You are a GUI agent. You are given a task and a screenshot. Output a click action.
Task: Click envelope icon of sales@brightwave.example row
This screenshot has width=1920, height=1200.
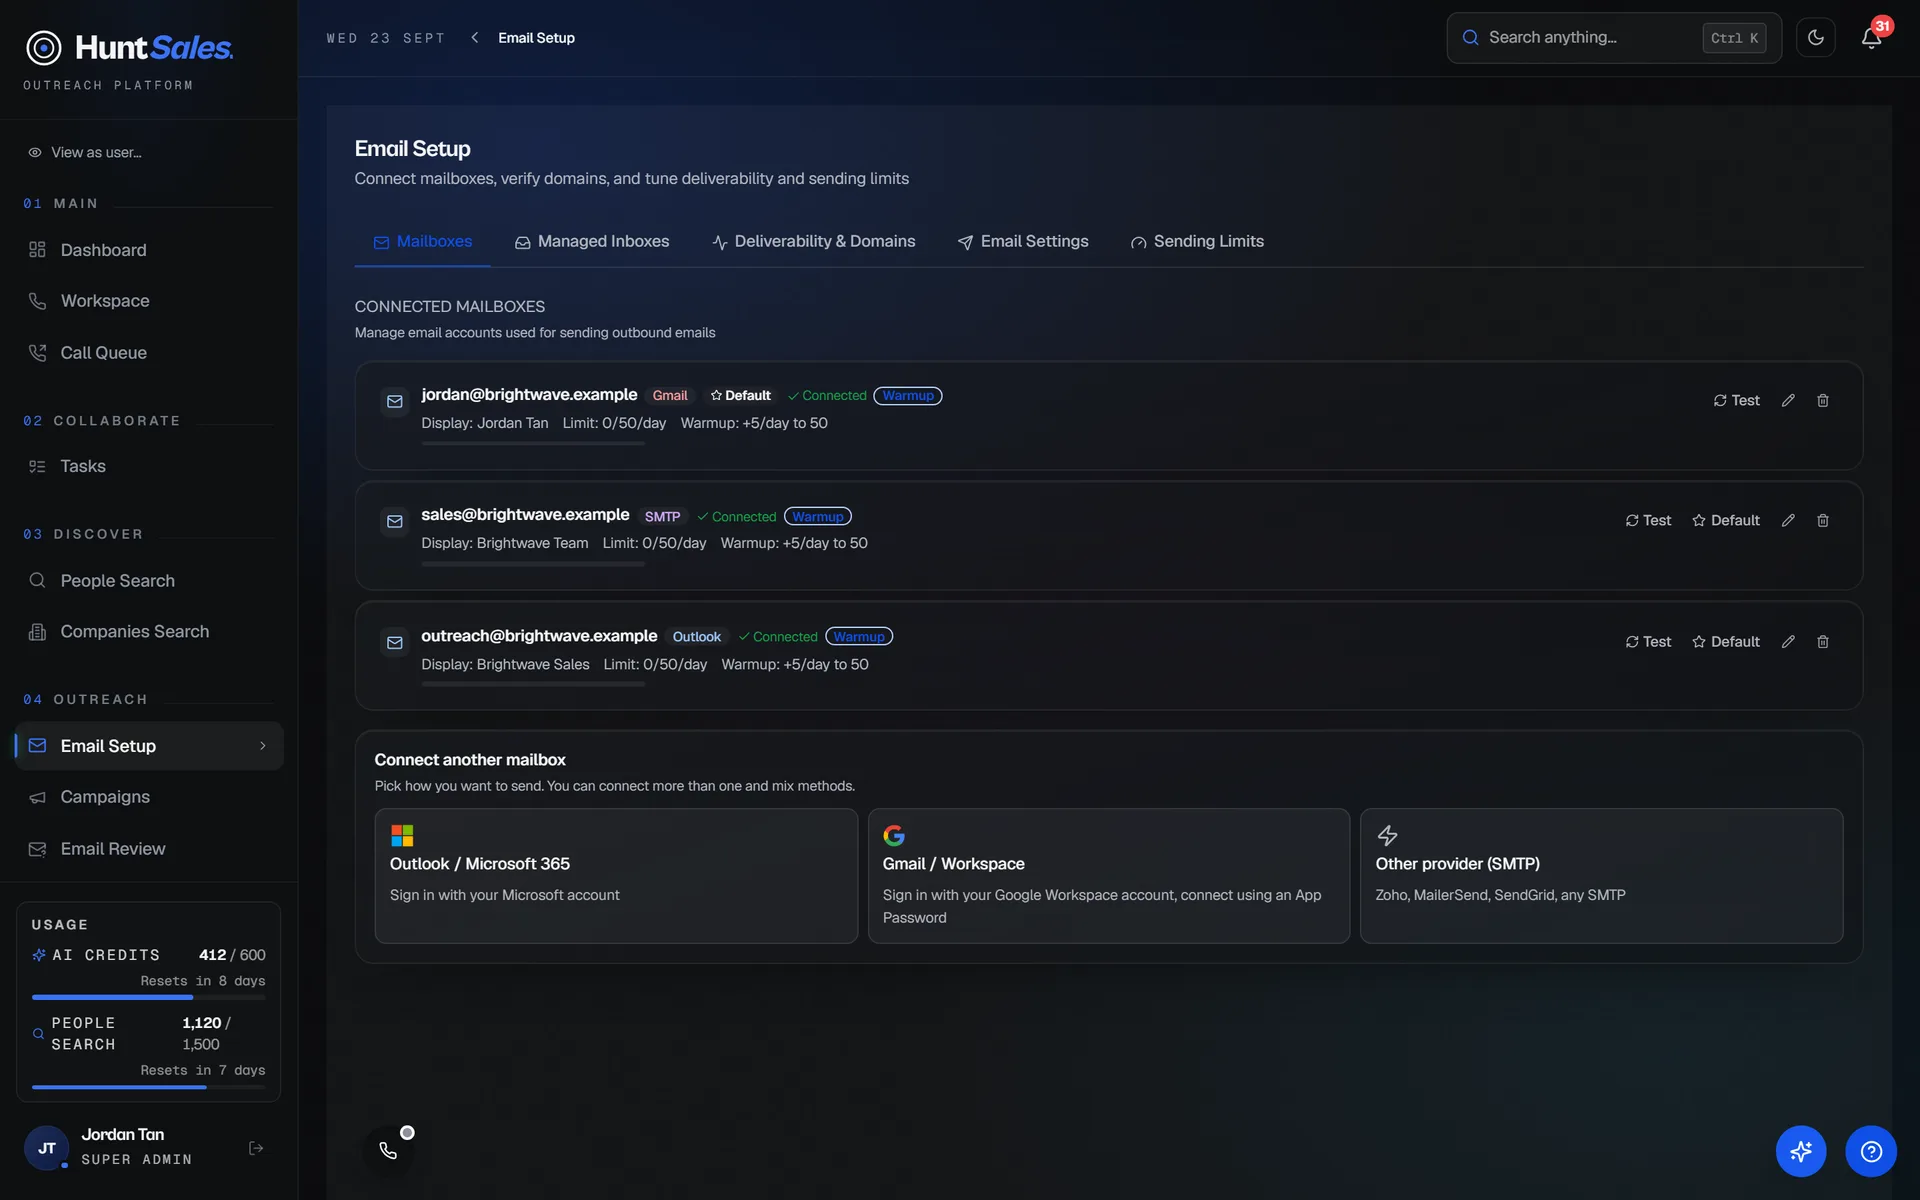pos(395,522)
